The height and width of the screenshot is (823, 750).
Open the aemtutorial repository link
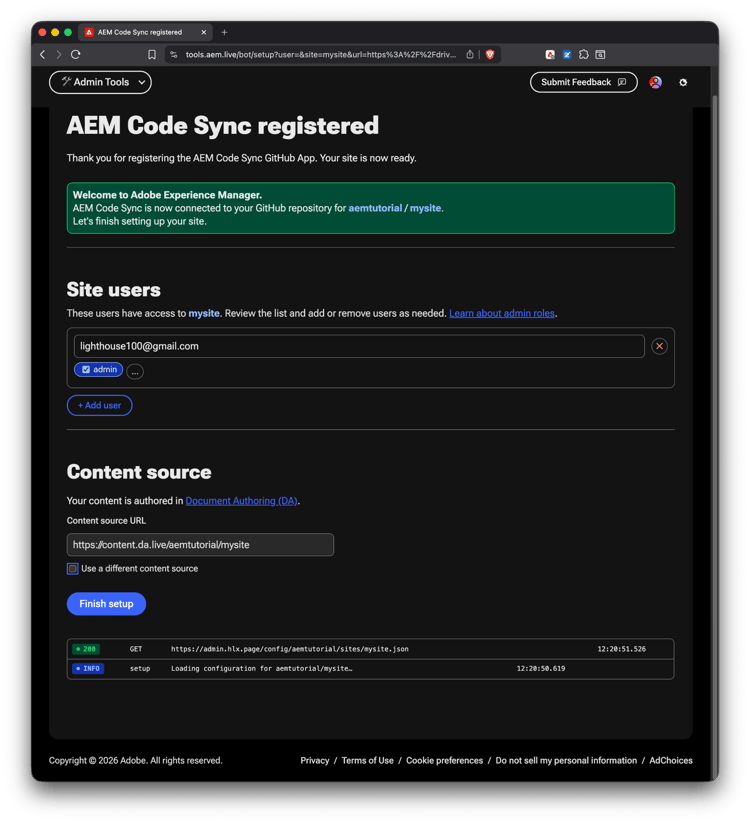[x=375, y=208]
